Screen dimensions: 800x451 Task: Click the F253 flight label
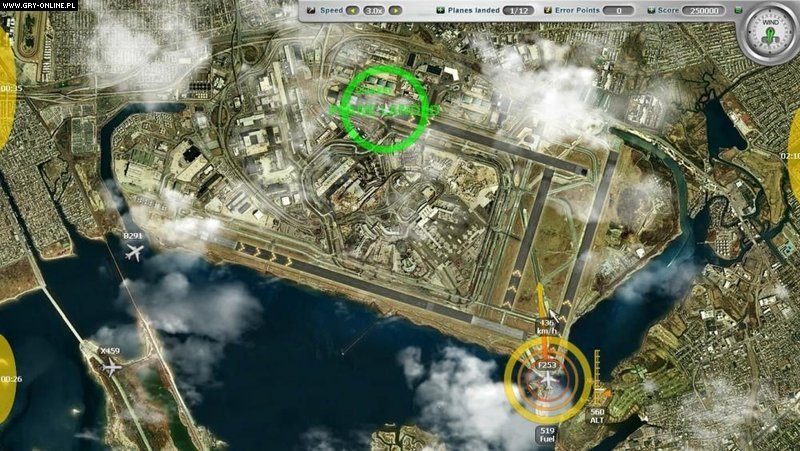pyautogui.click(x=547, y=366)
